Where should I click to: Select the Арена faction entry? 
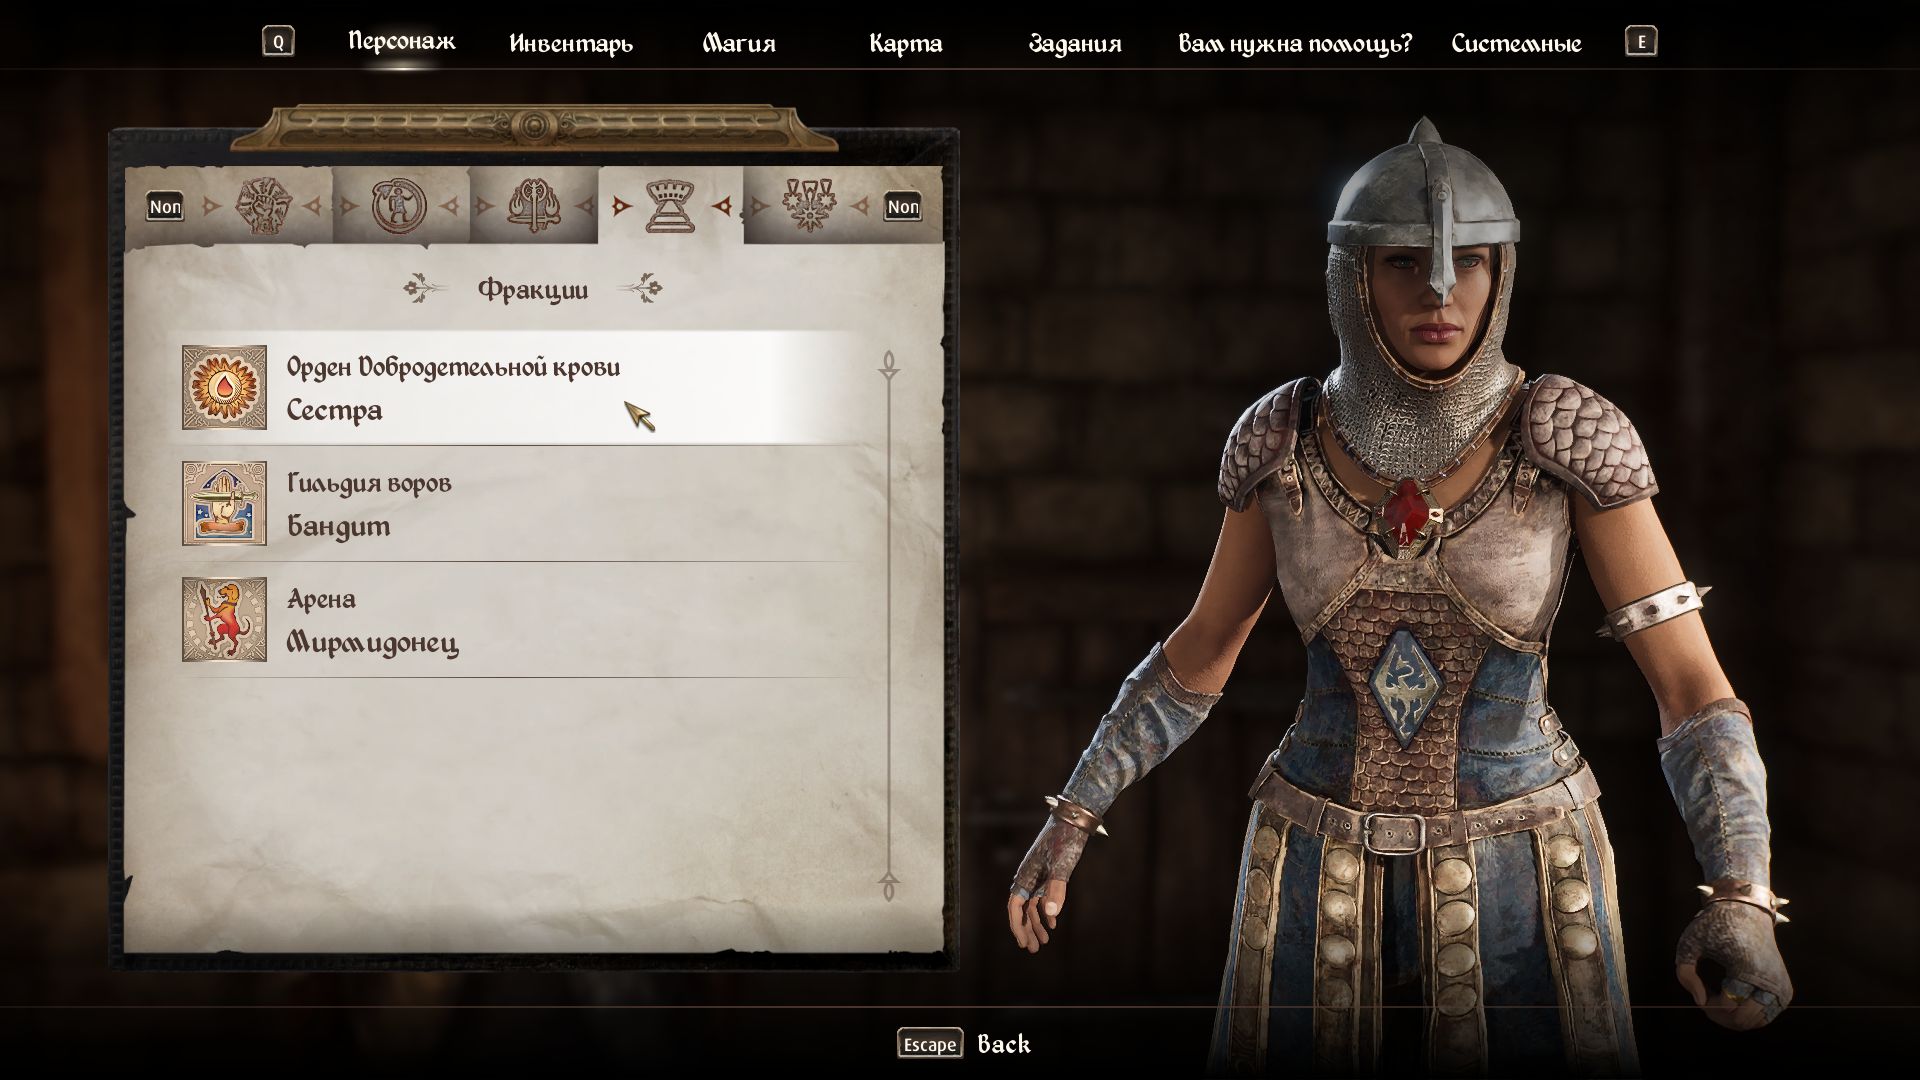(x=518, y=620)
